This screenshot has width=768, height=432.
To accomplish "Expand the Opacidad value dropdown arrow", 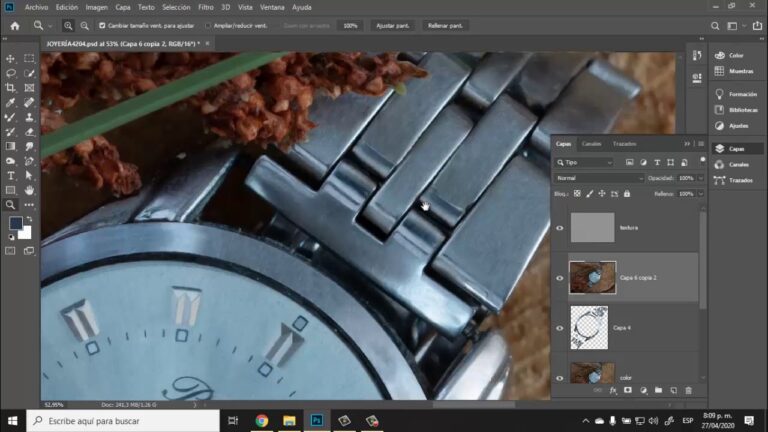I will click(701, 178).
